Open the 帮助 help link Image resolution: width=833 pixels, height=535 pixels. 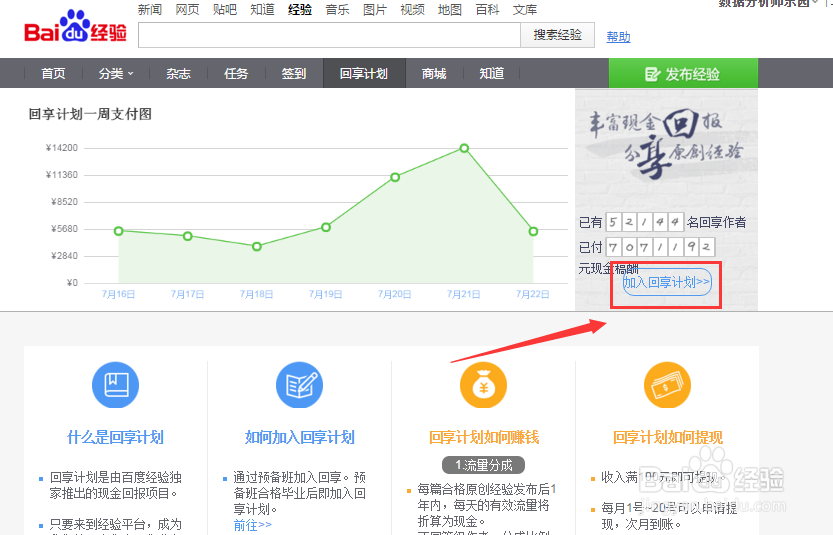(618, 37)
